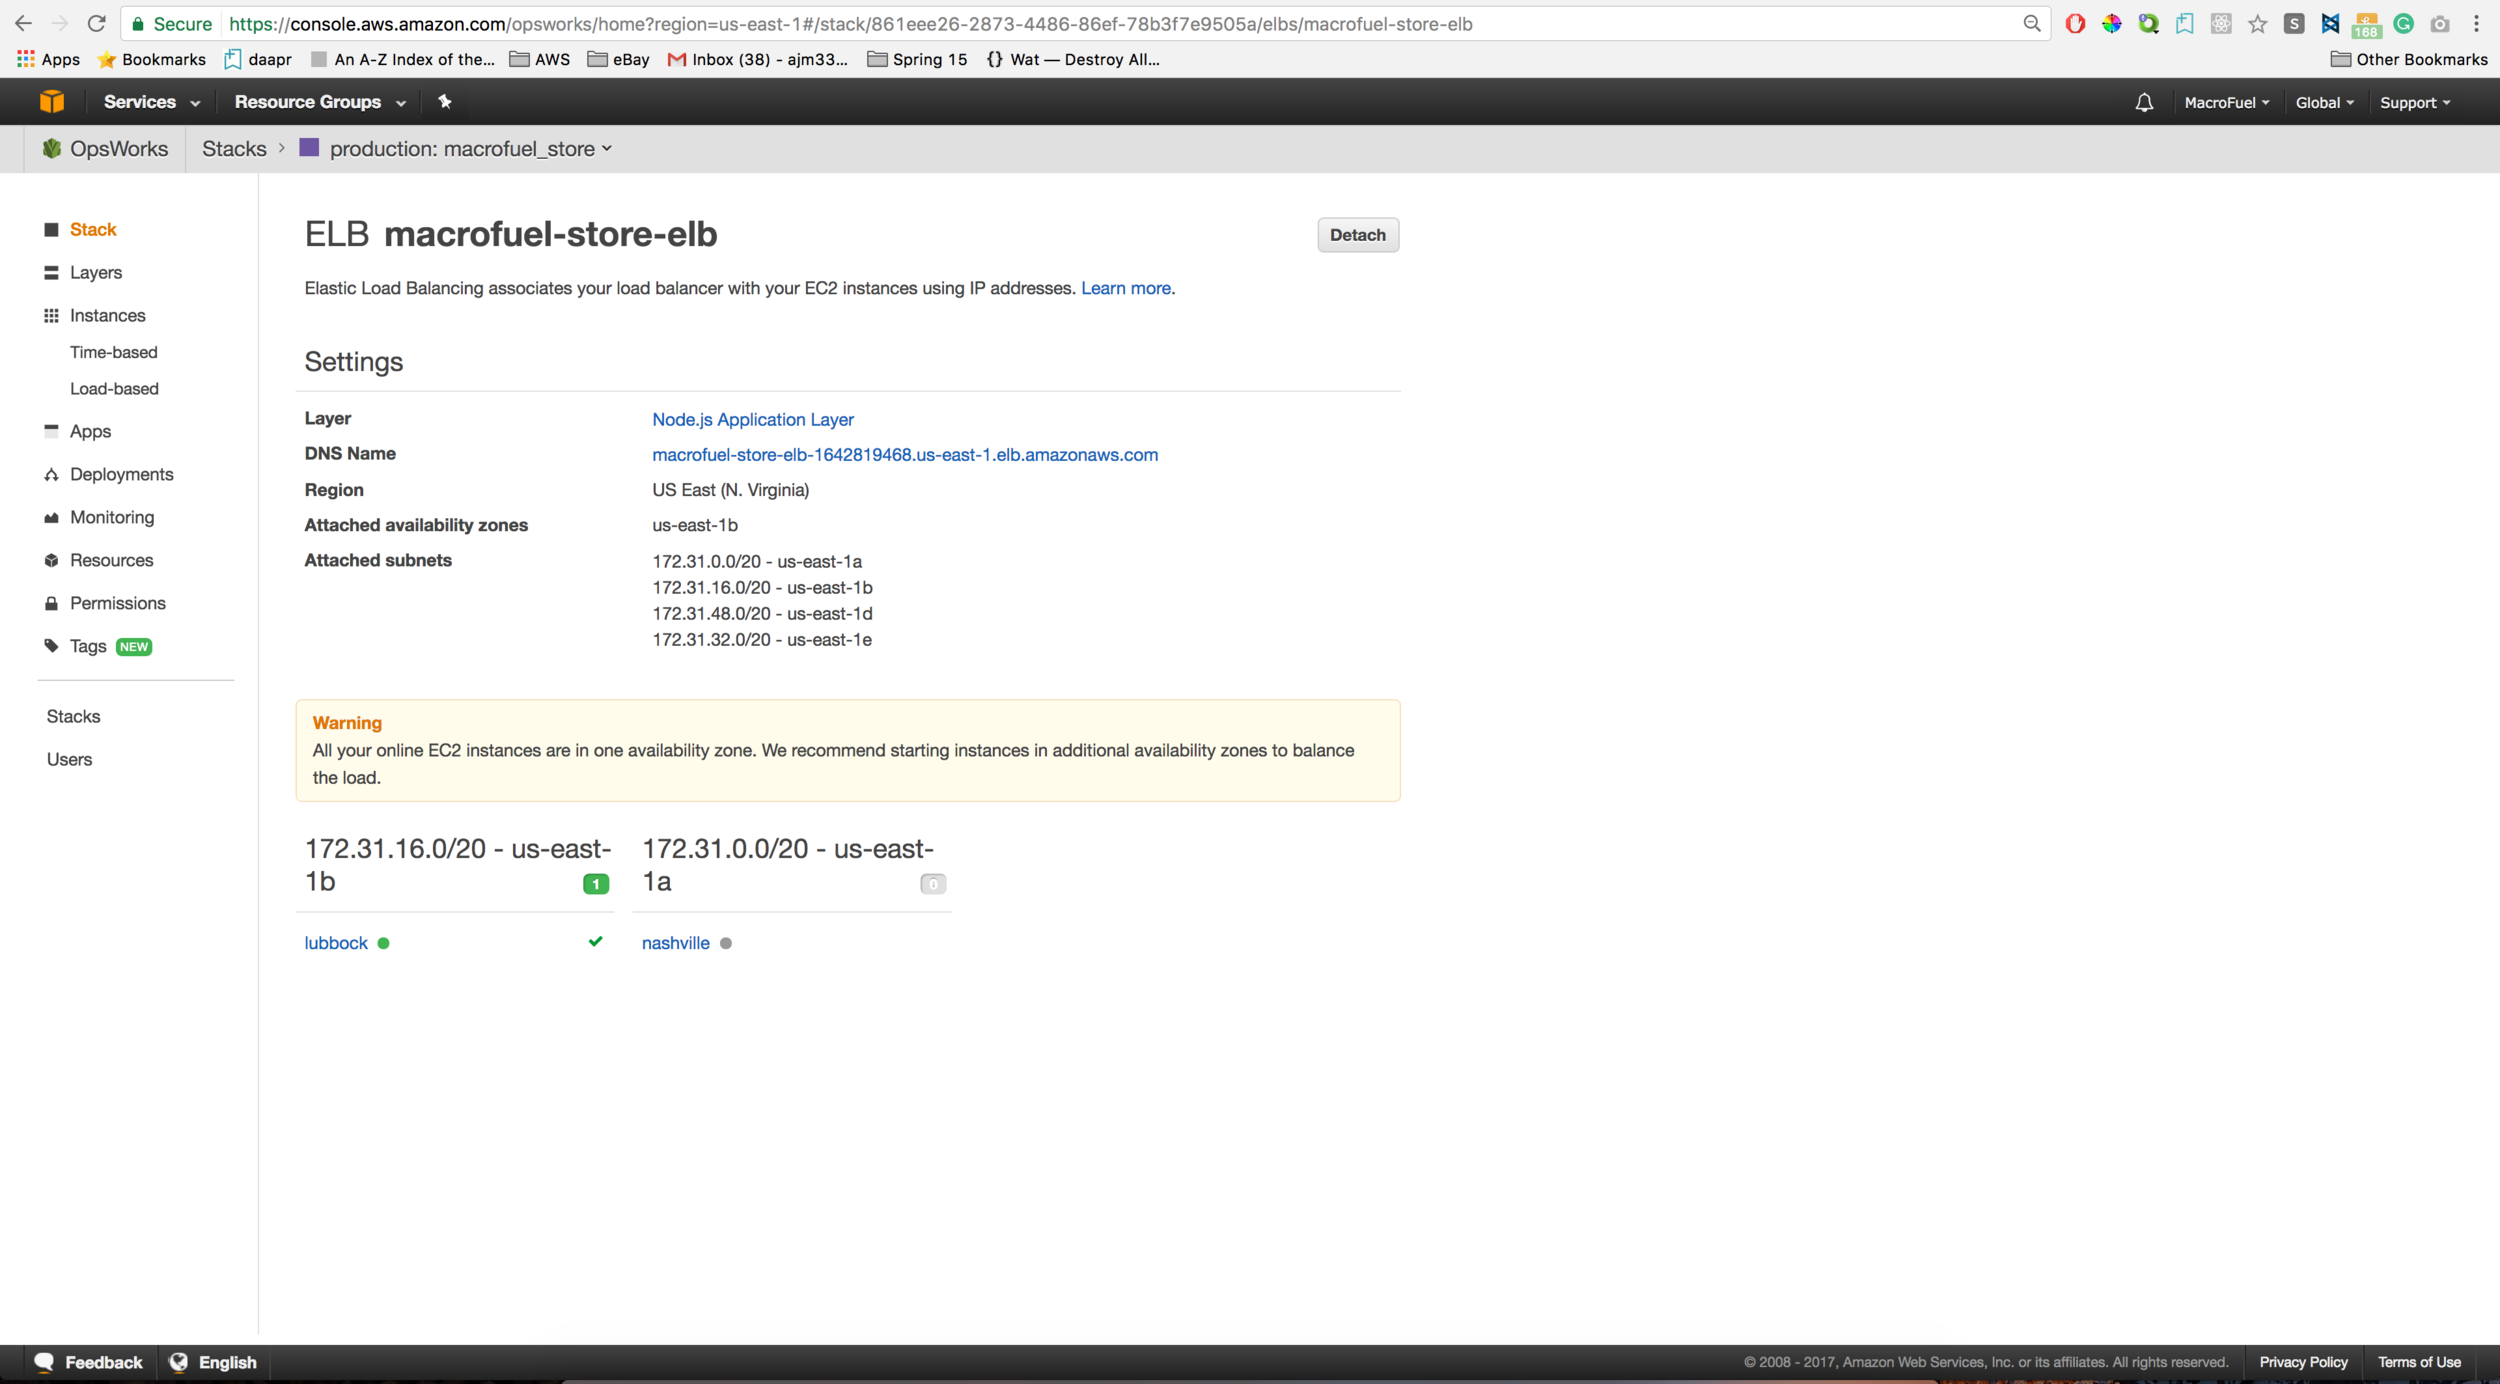Viewport: 2500px width, 1384px height.
Task: Open the Chrome three-dot menu
Action: (2476, 24)
